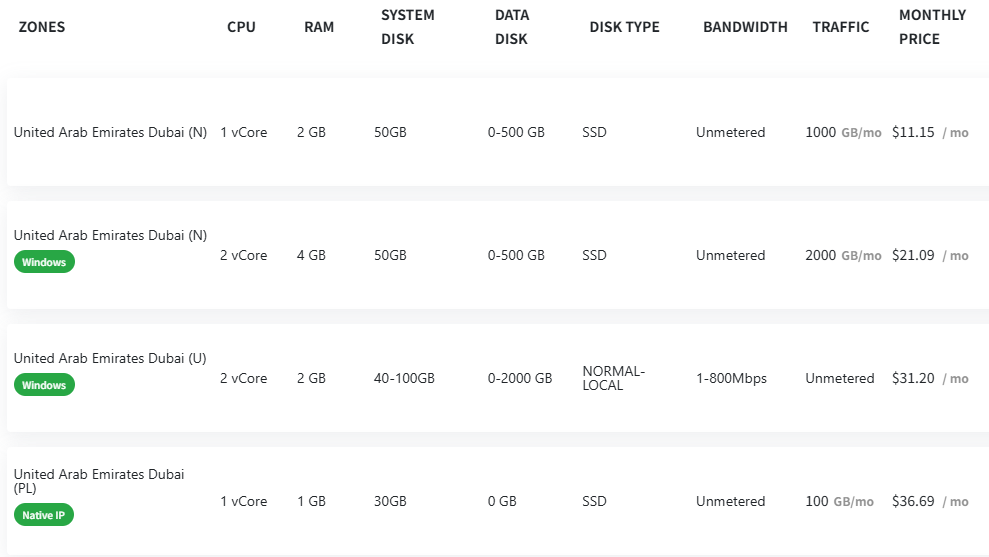This screenshot has width=989, height=557.
Task: Click the Windows badge in the 2 vCore 4 GB row
Action: (44, 262)
